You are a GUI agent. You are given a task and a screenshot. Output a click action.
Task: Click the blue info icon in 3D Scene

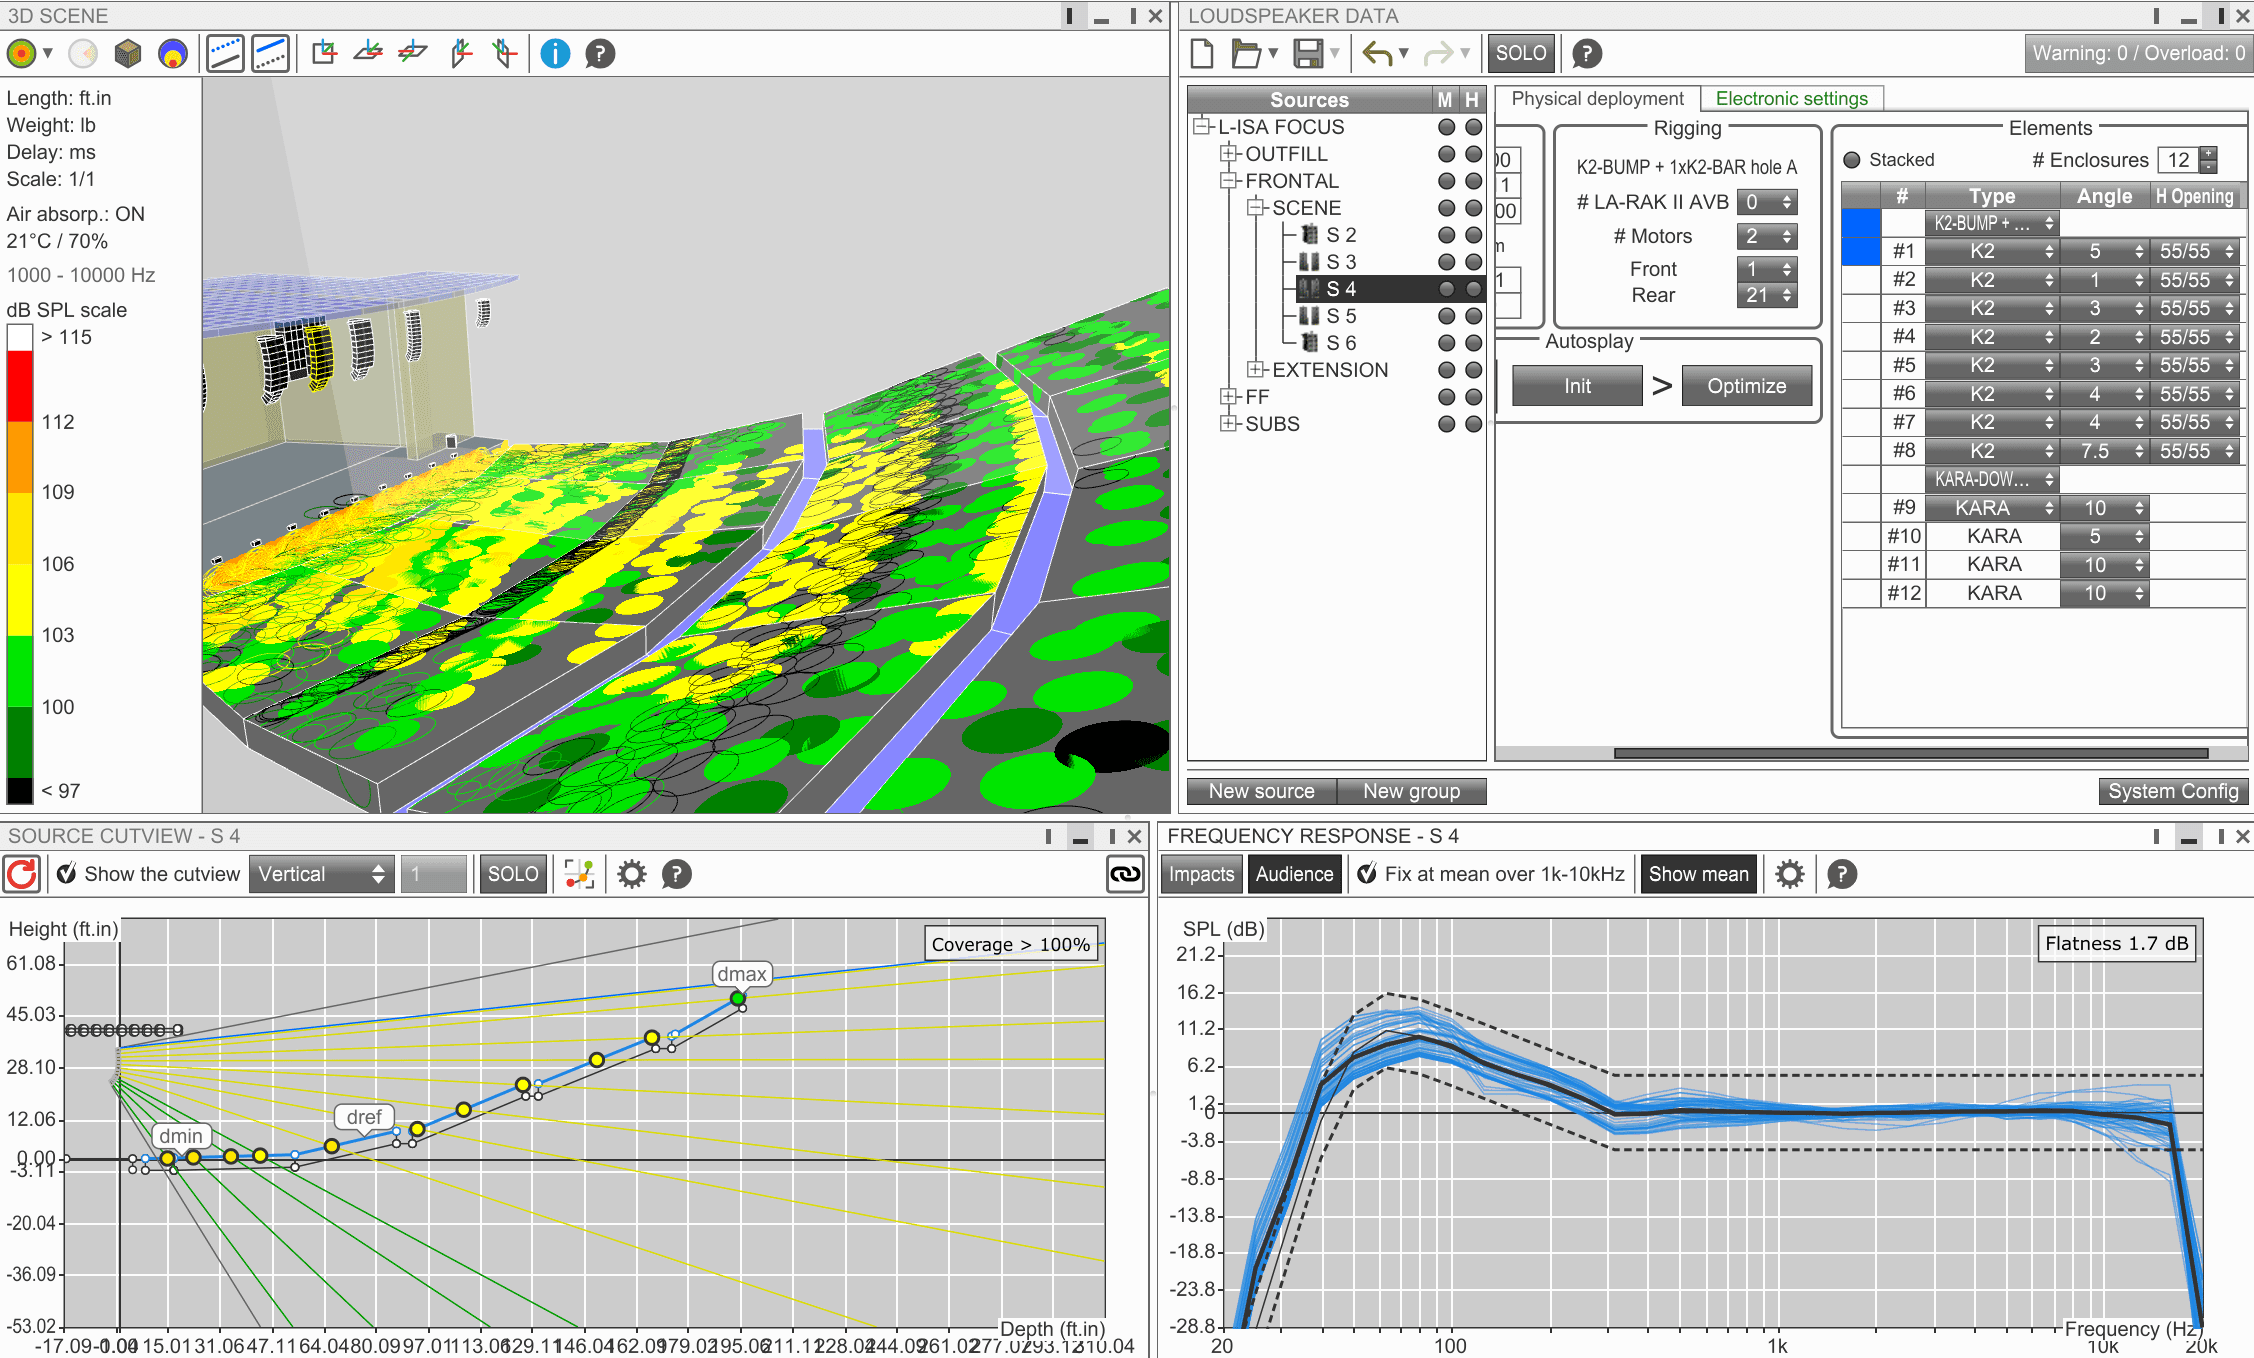tap(555, 53)
